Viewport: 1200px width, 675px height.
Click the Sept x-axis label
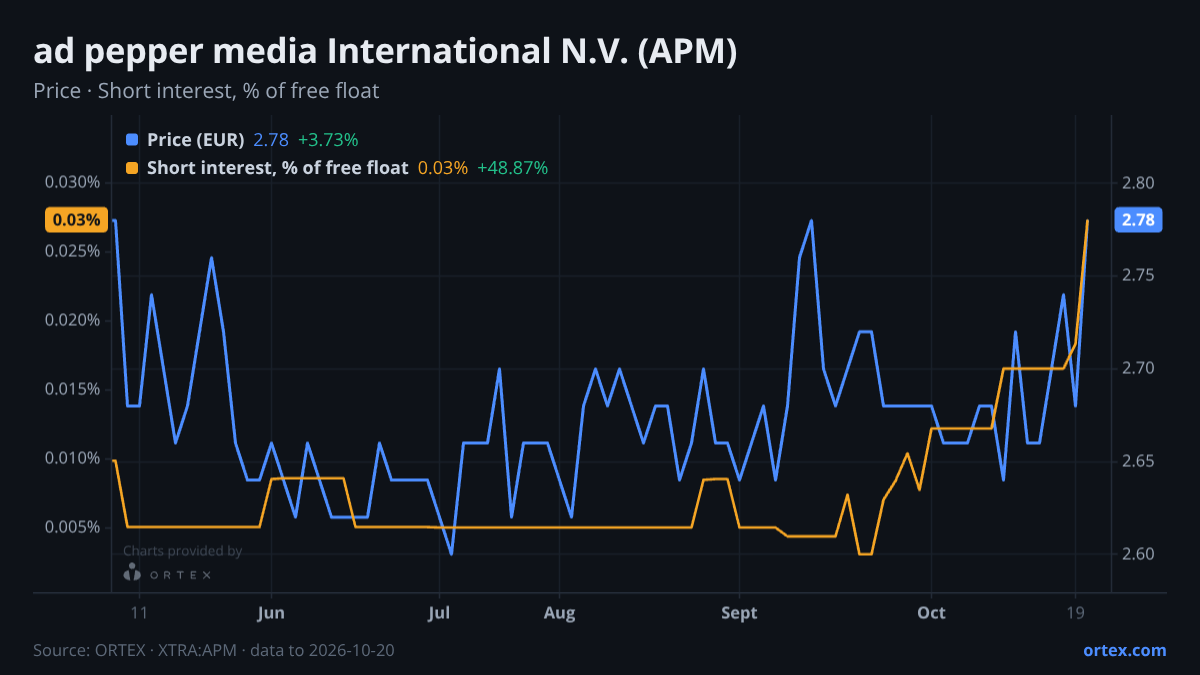[739, 613]
